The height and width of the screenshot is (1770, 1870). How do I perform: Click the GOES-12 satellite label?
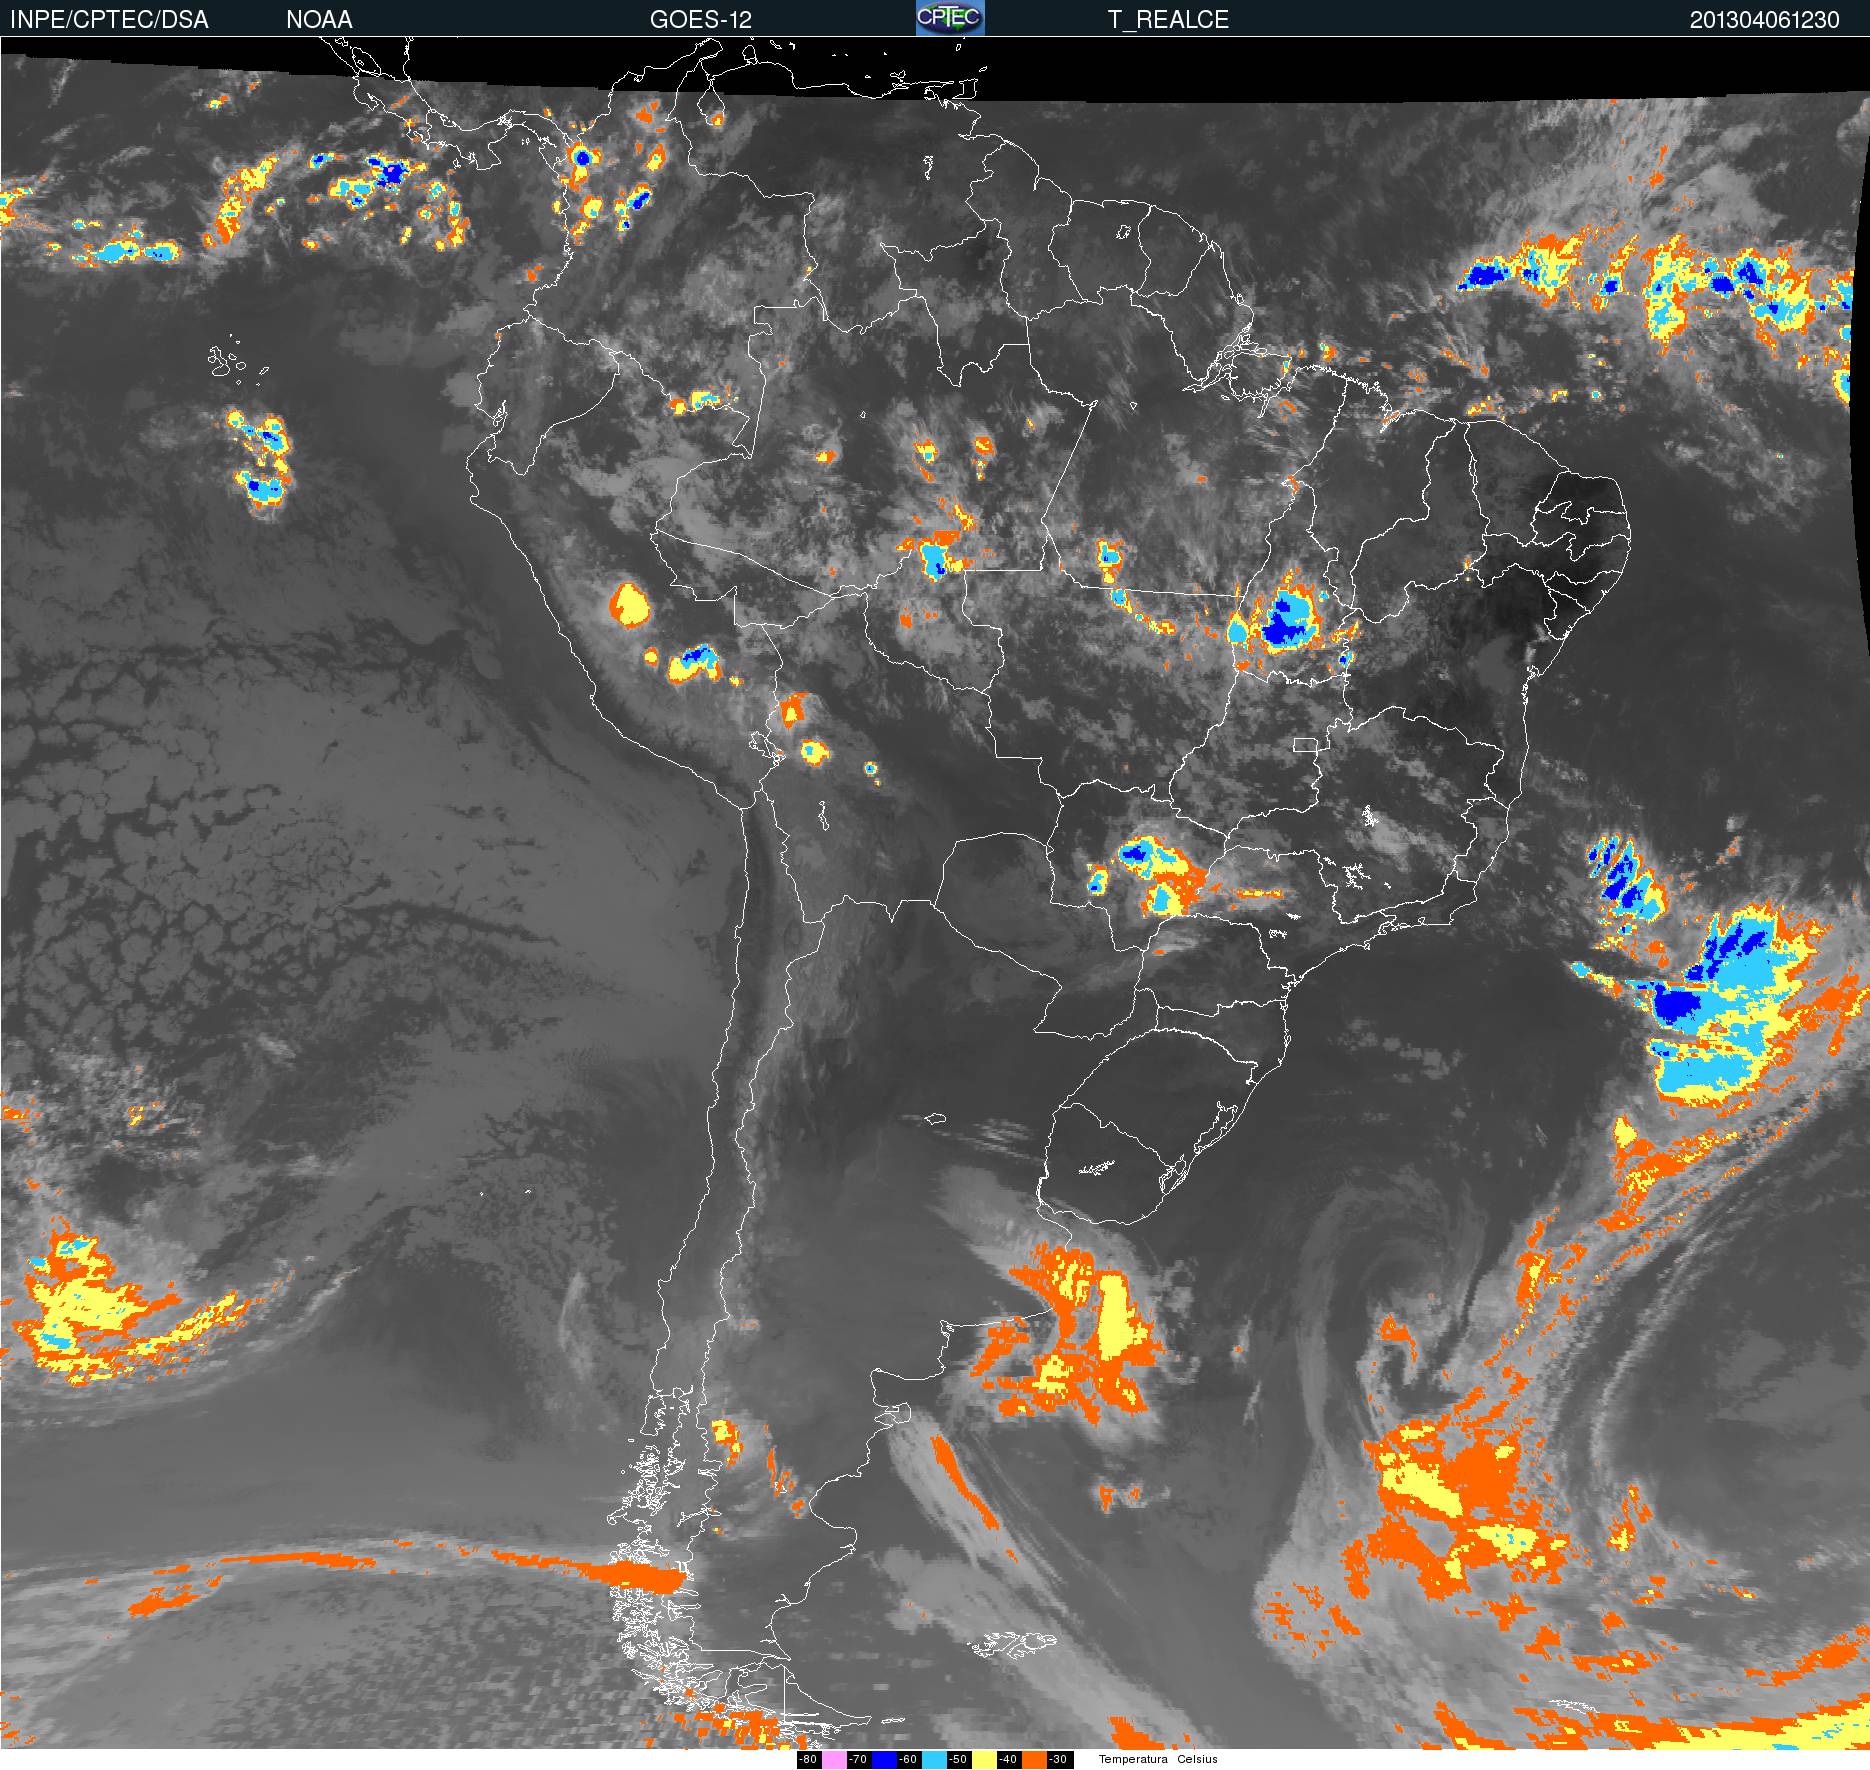[700, 20]
